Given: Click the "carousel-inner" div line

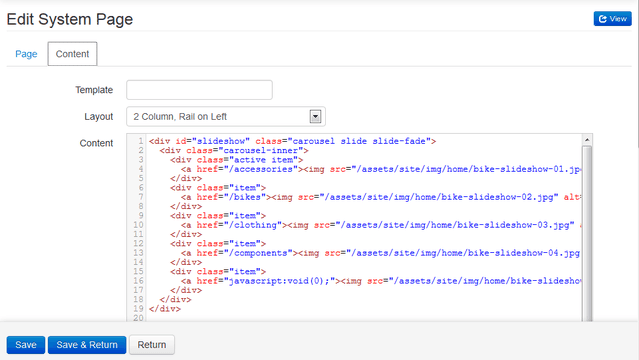Looking at the screenshot, I should [x=234, y=150].
